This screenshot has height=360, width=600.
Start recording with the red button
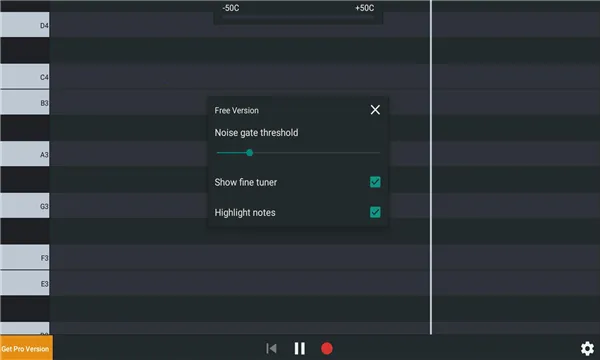tap(327, 348)
